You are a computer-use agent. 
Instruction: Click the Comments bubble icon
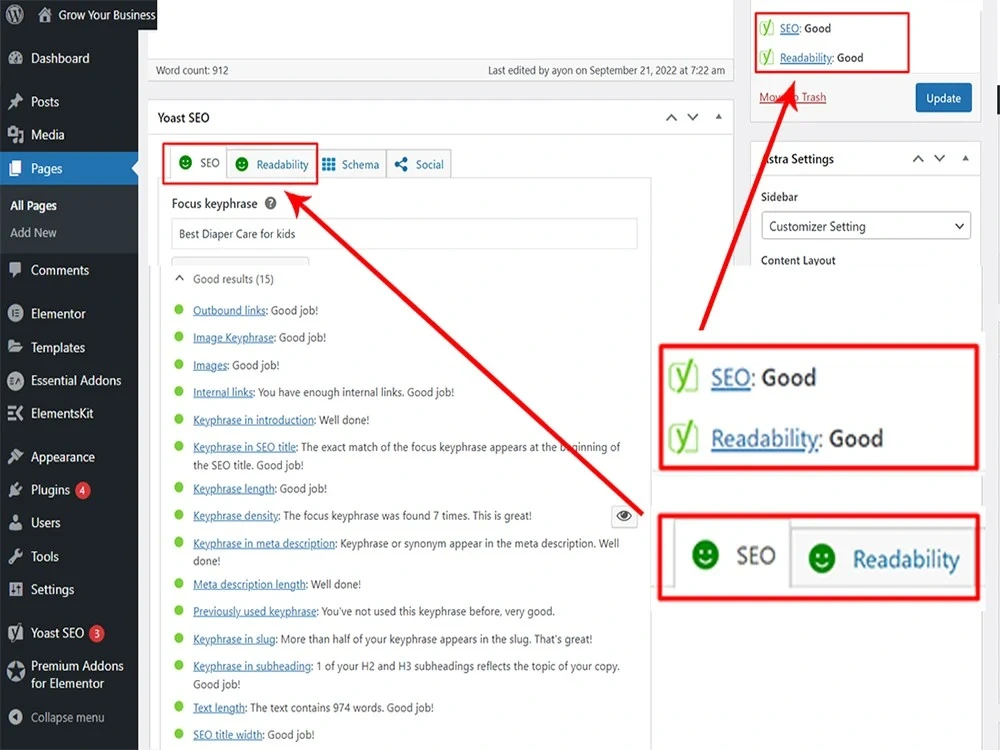click(x=16, y=270)
